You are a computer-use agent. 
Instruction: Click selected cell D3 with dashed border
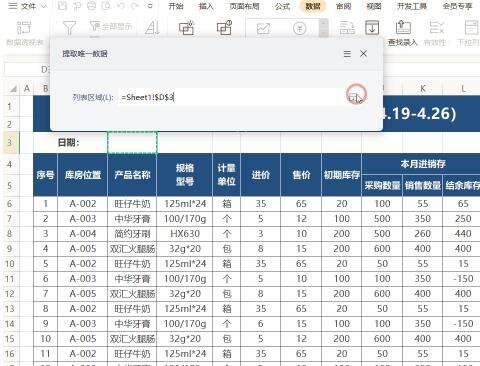(132, 143)
